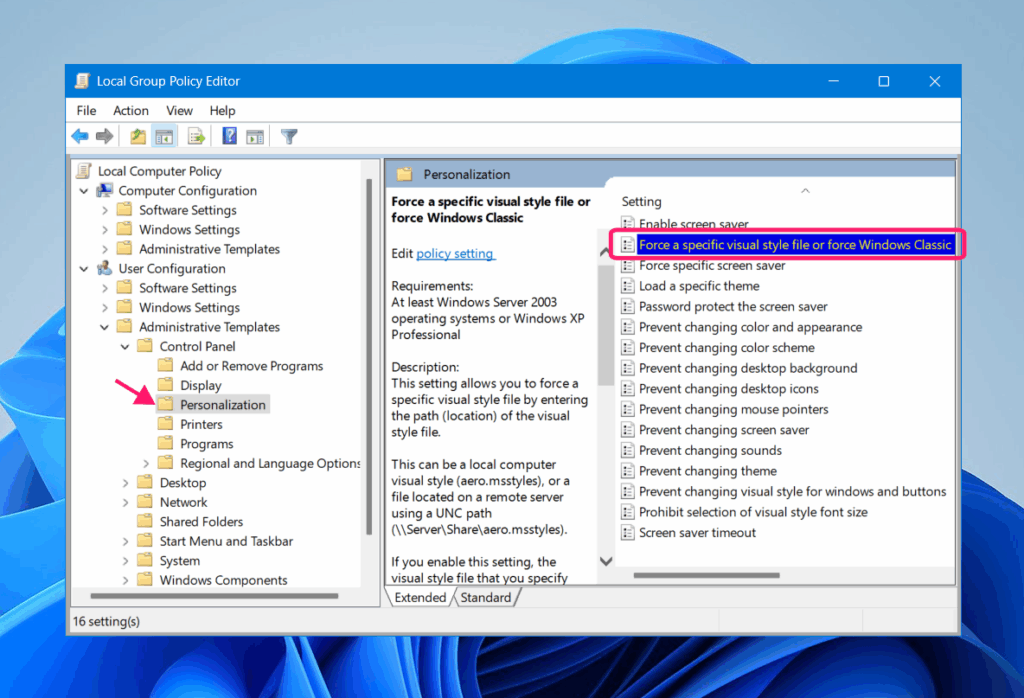This screenshot has height=698, width=1024.
Task: Select Prevent changing screen saver setting
Action: [724, 430]
